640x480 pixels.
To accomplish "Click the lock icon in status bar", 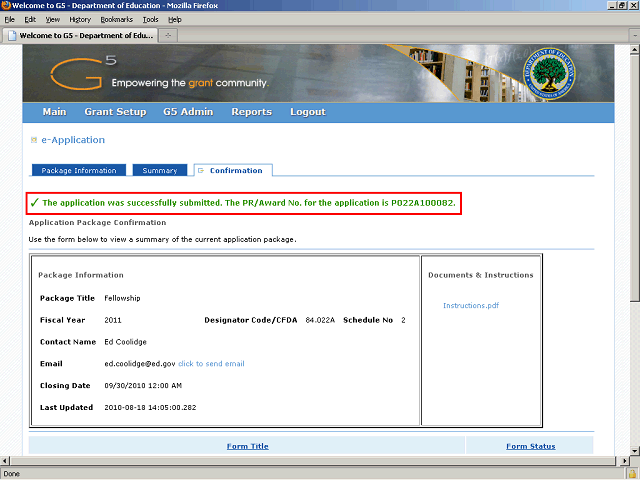I will 633,474.
